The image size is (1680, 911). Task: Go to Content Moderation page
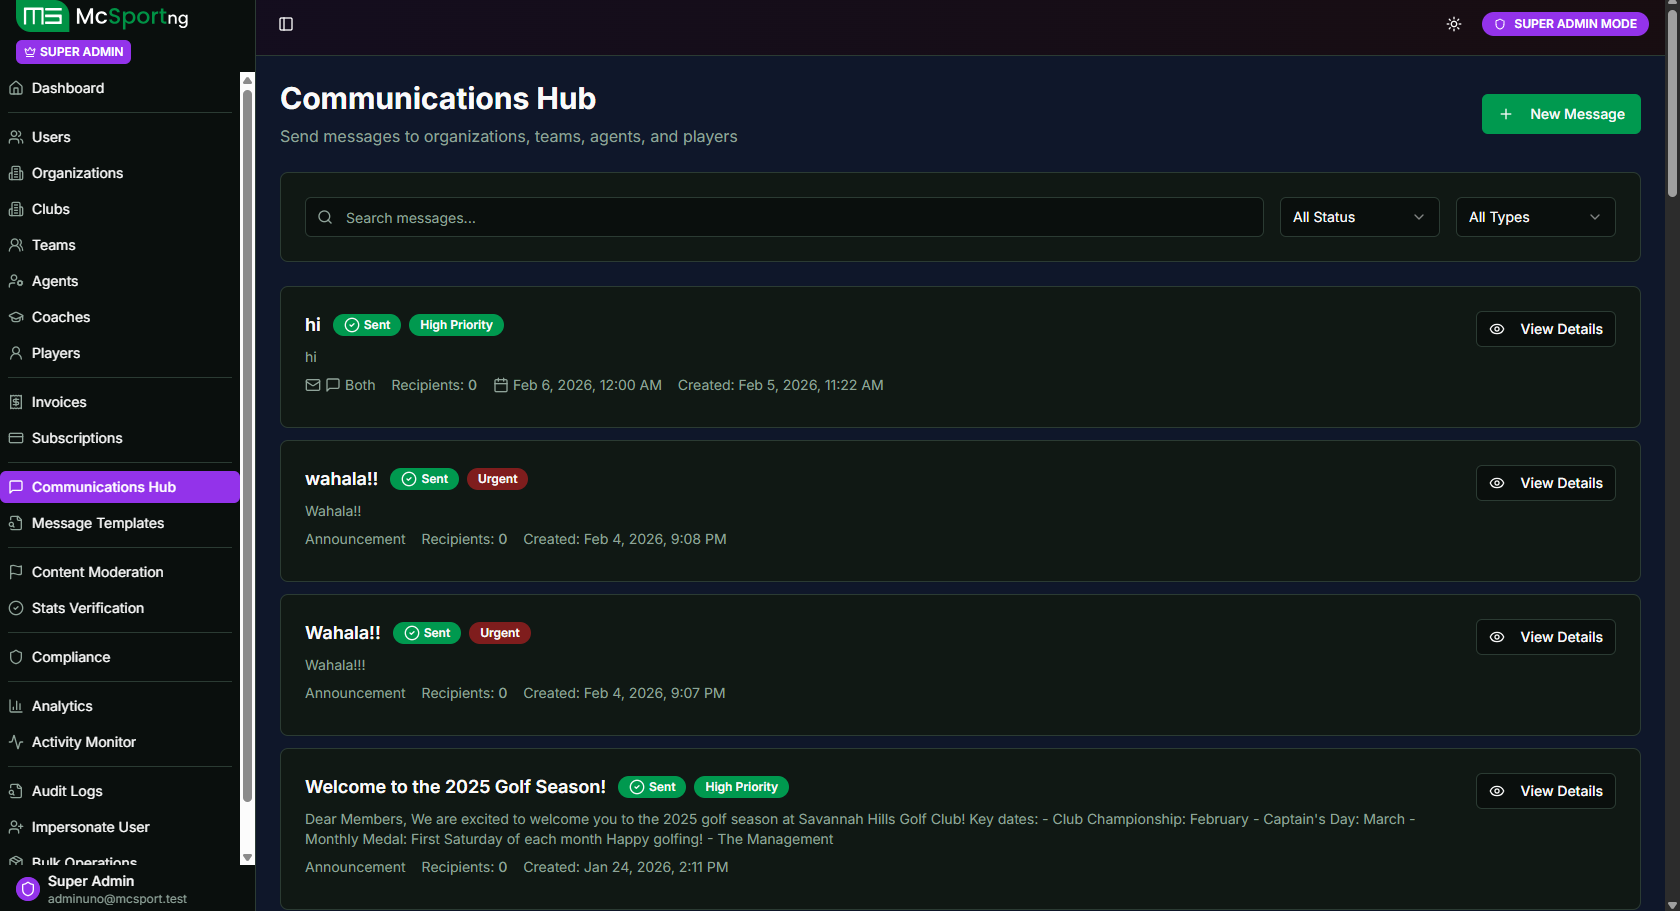click(x=97, y=572)
